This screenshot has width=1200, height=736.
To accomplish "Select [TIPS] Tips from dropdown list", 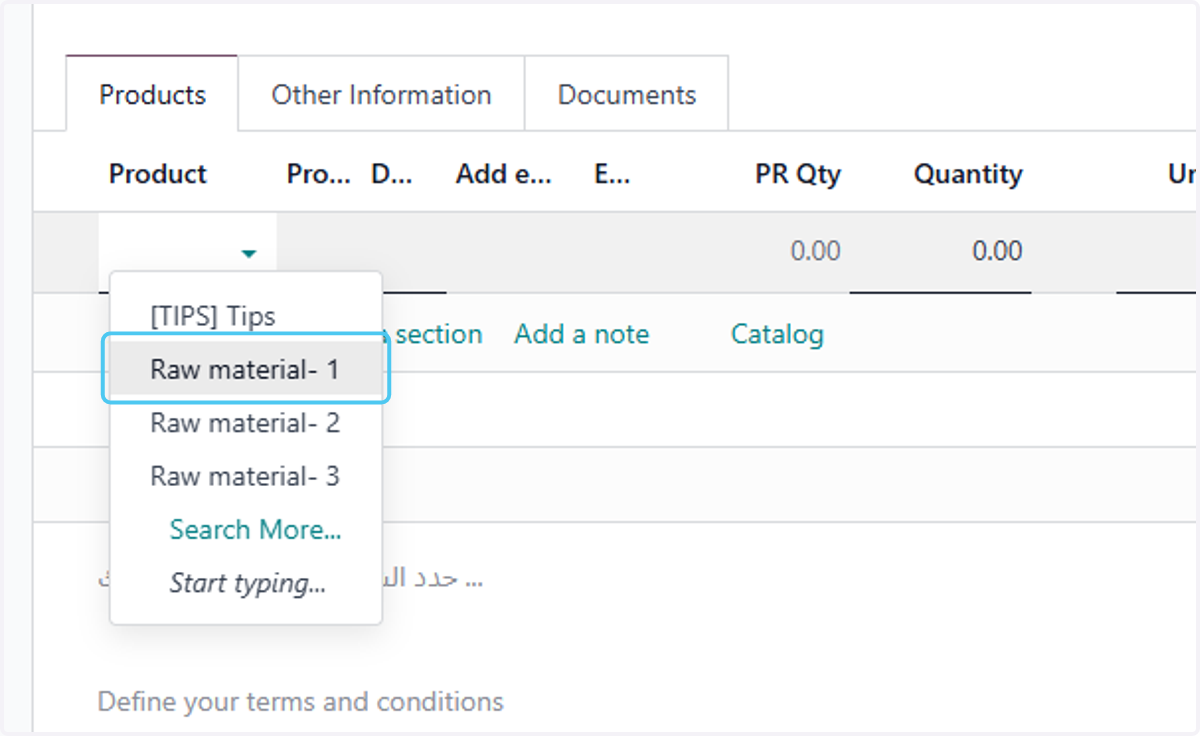I will point(246,316).
